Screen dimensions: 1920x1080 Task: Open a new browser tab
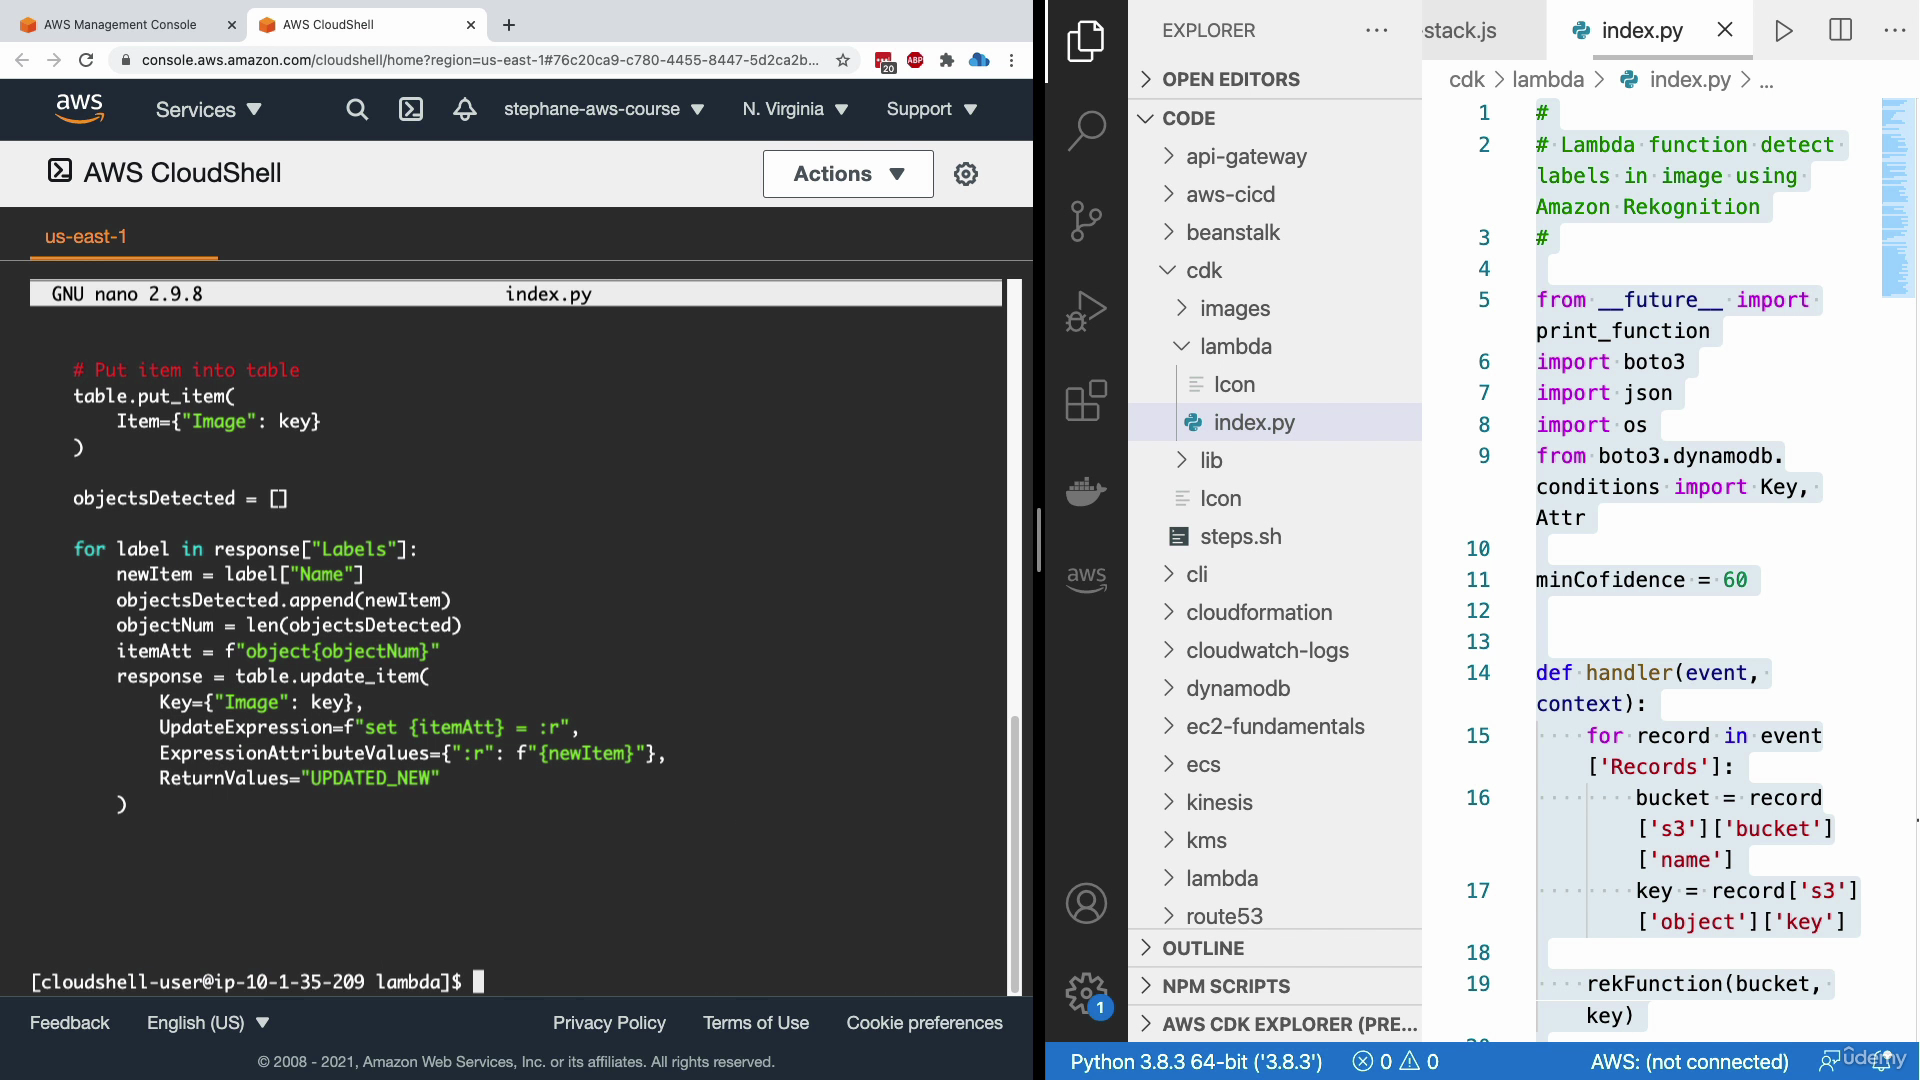(x=509, y=25)
